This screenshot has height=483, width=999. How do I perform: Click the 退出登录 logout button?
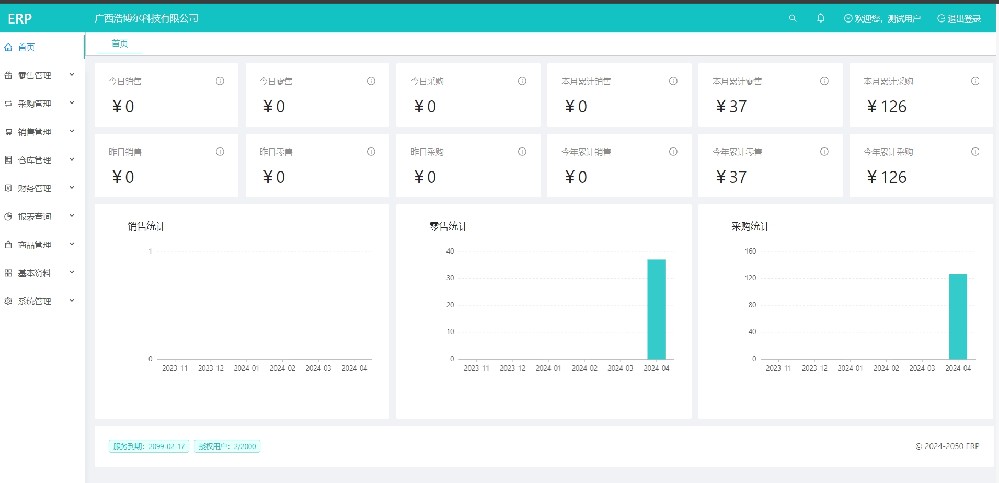[x=959, y=18]
